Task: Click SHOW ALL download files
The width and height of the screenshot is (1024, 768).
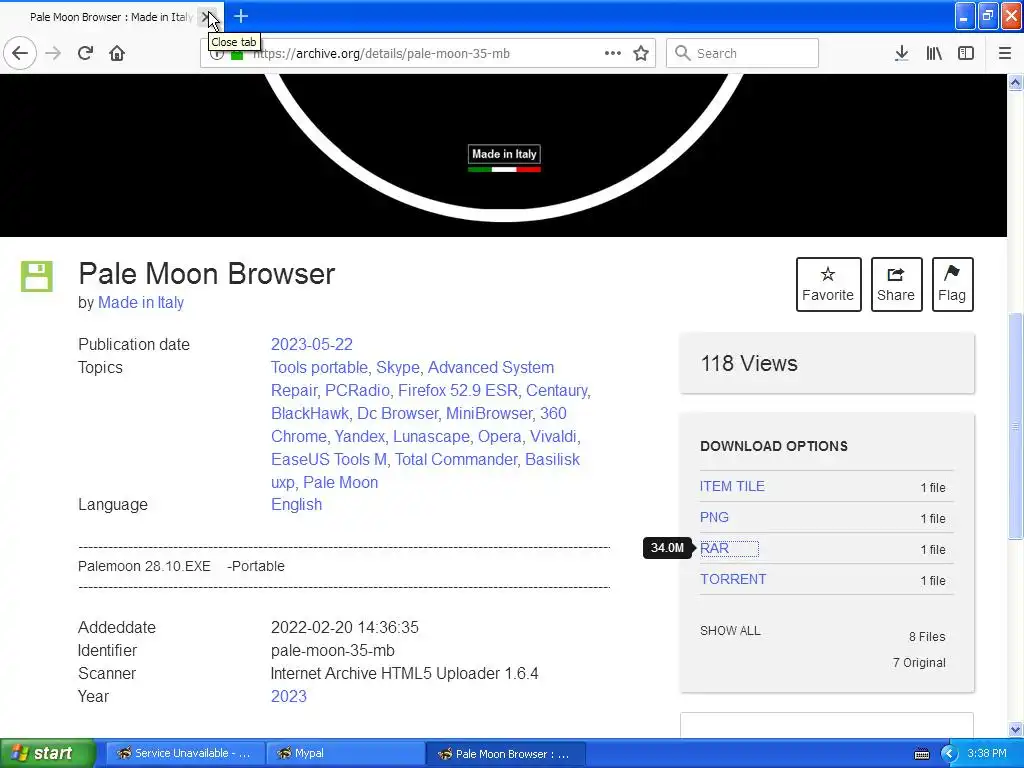Action: pyautogui.click(x=730, y=631)
